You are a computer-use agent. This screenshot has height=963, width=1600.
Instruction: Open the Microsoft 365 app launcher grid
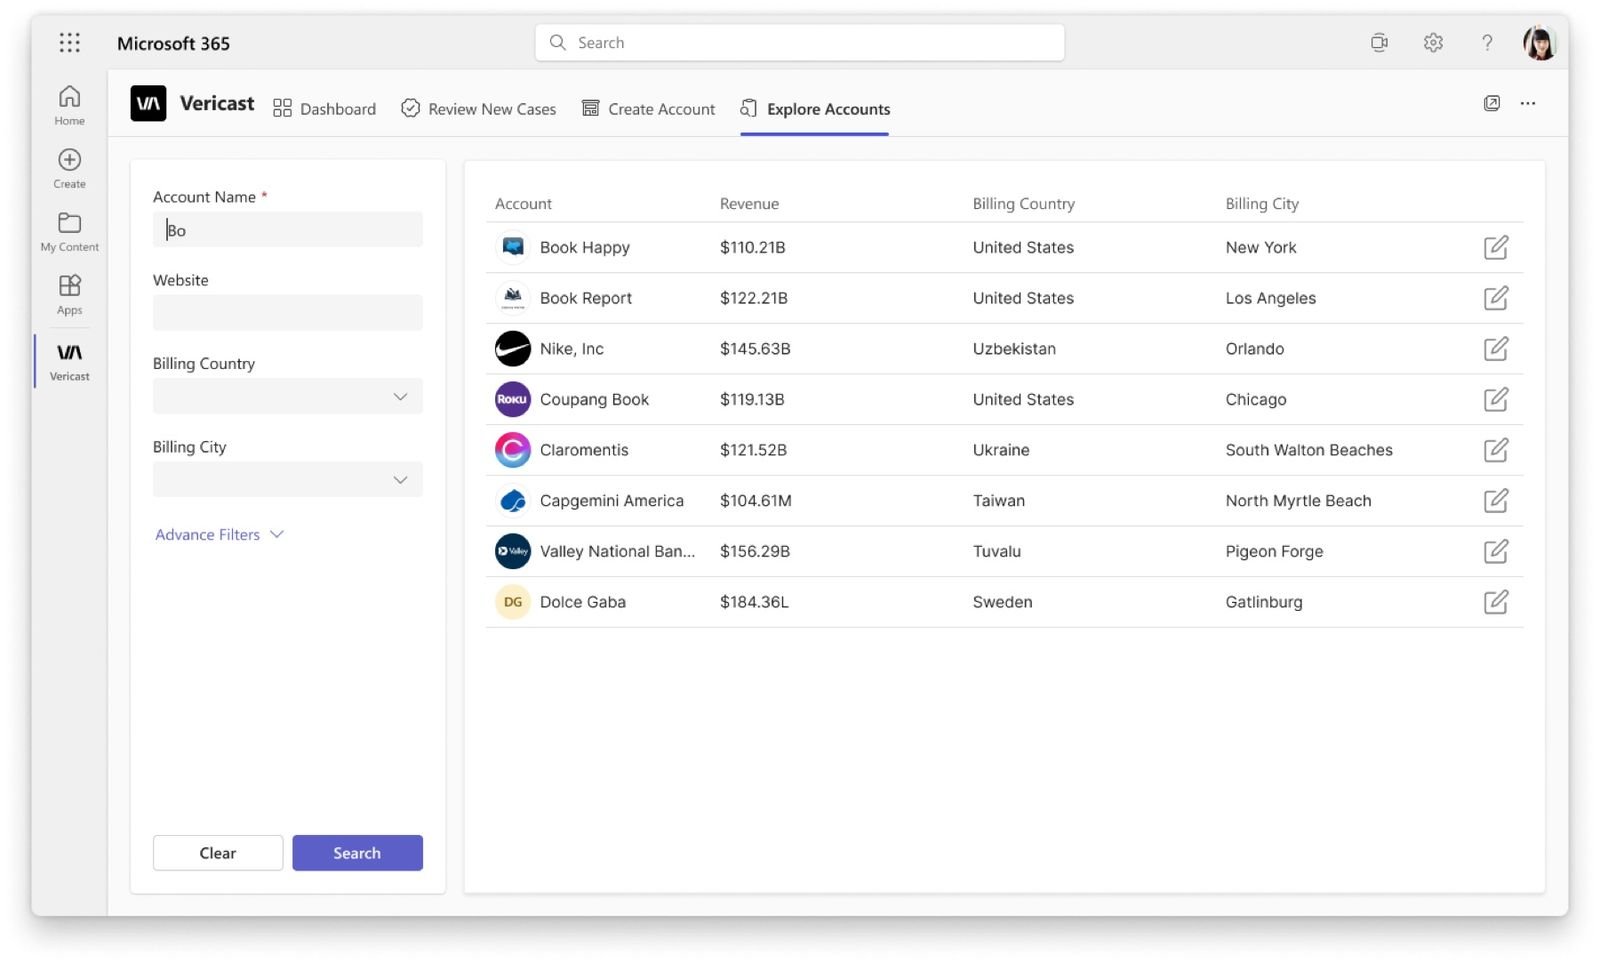point(69,42)
